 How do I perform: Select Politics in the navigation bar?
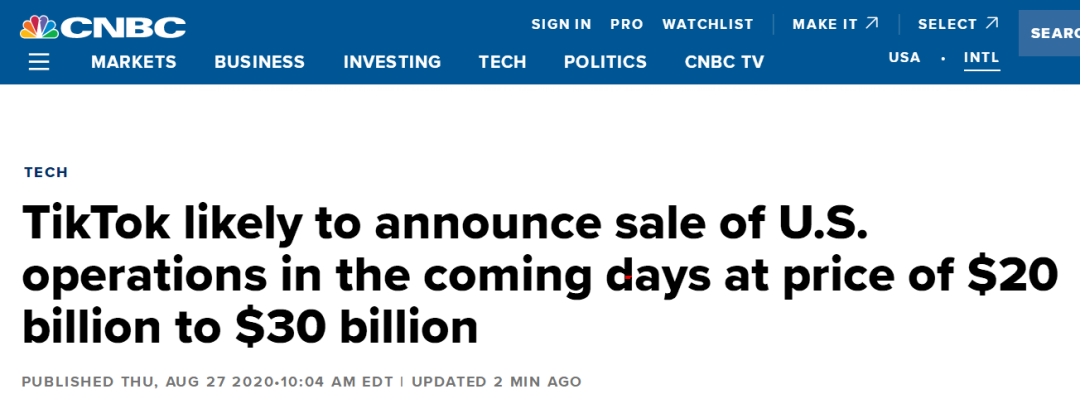605,62
